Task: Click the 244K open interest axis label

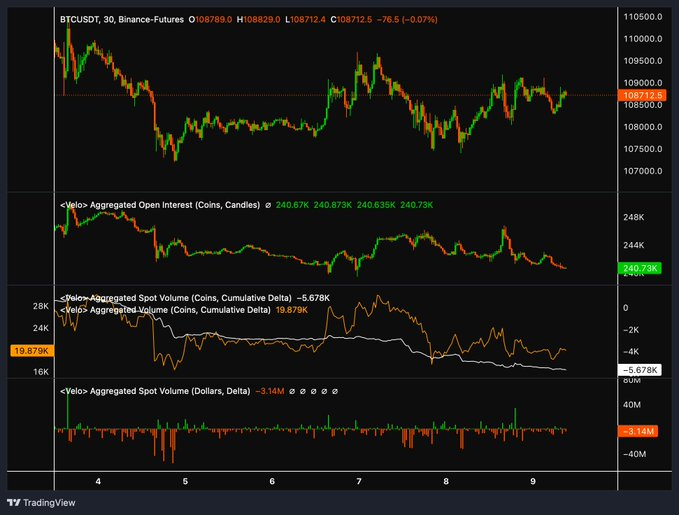Action: pos(634,245)
